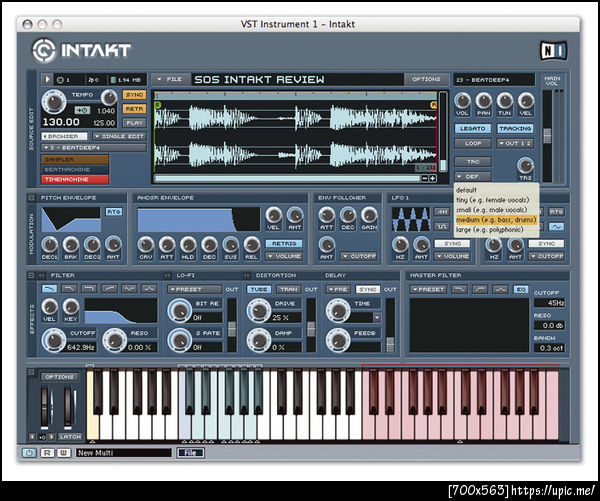The width and height of the screenshot is (600, 501).
Task: Click the waveform horizontal scrollbar
Action: click(287, 178)
